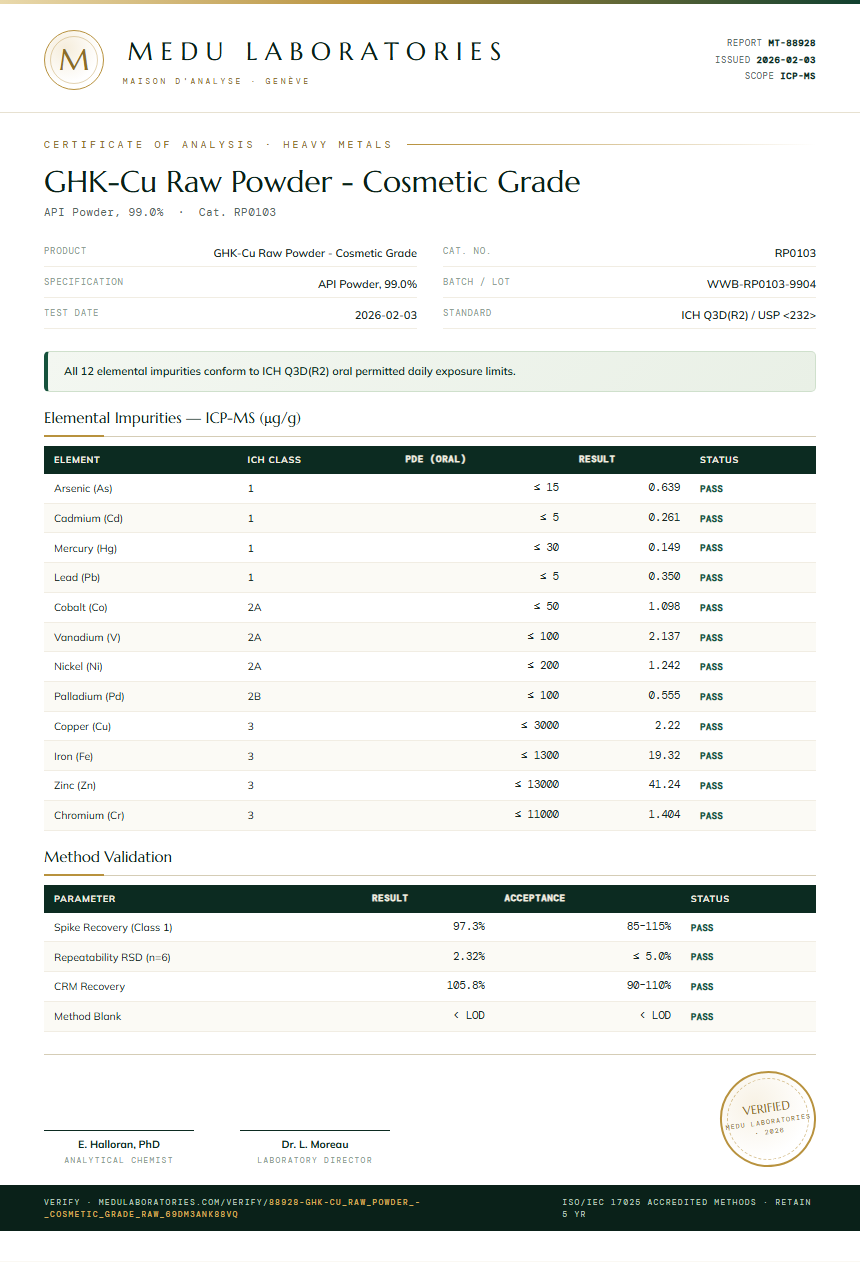This screenshot has width=860, height=1262.
Task: Click the PASS status in Chromium row
Action: 711,816
